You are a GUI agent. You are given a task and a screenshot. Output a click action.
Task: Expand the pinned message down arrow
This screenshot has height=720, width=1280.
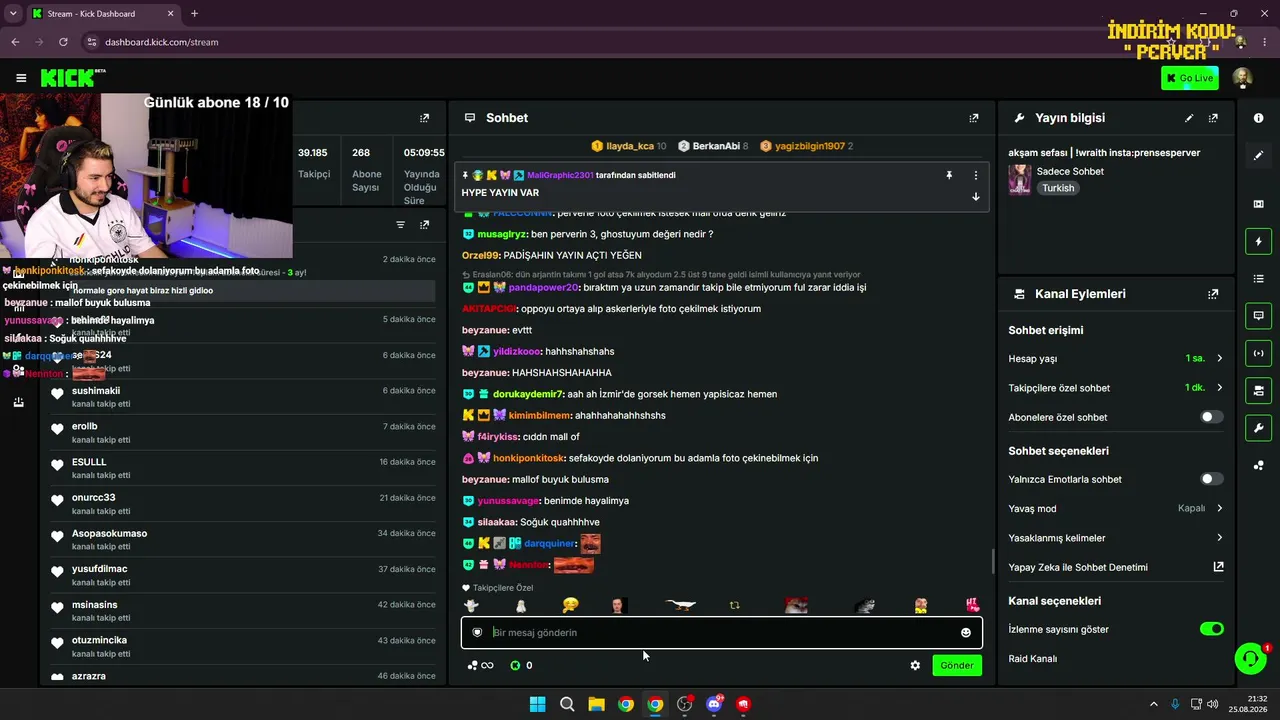click(x=976, y=196)
